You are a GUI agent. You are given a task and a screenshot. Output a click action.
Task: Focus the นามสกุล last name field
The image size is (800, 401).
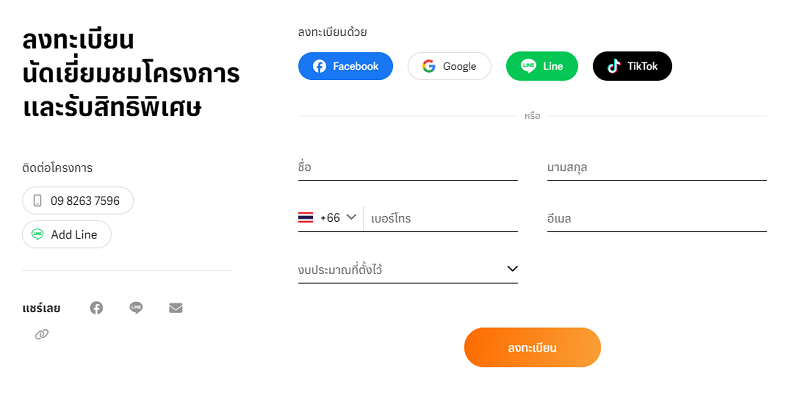(x=656, y=167)
